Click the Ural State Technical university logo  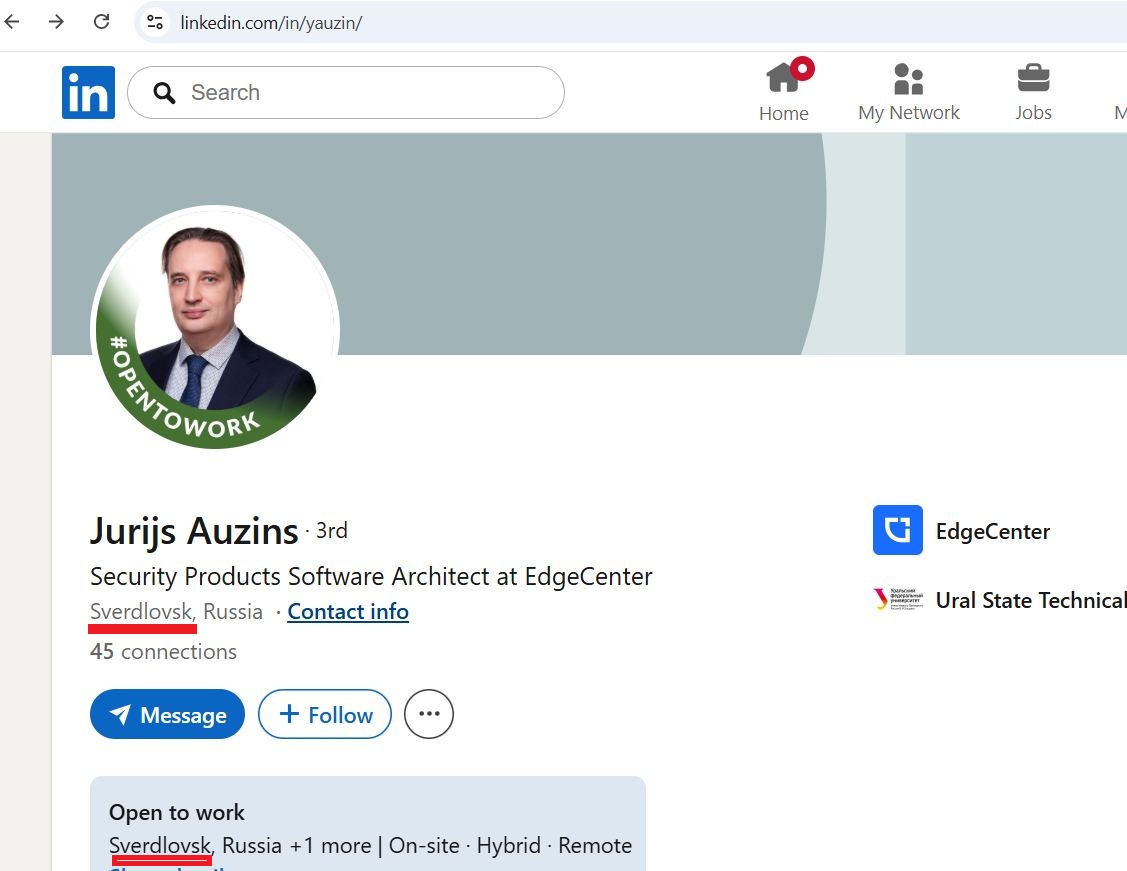[898, 599]
